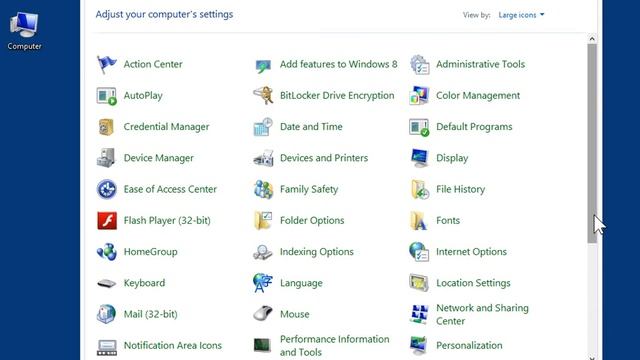
Task: Click the Mouse icon
Action: pos(263,314)
